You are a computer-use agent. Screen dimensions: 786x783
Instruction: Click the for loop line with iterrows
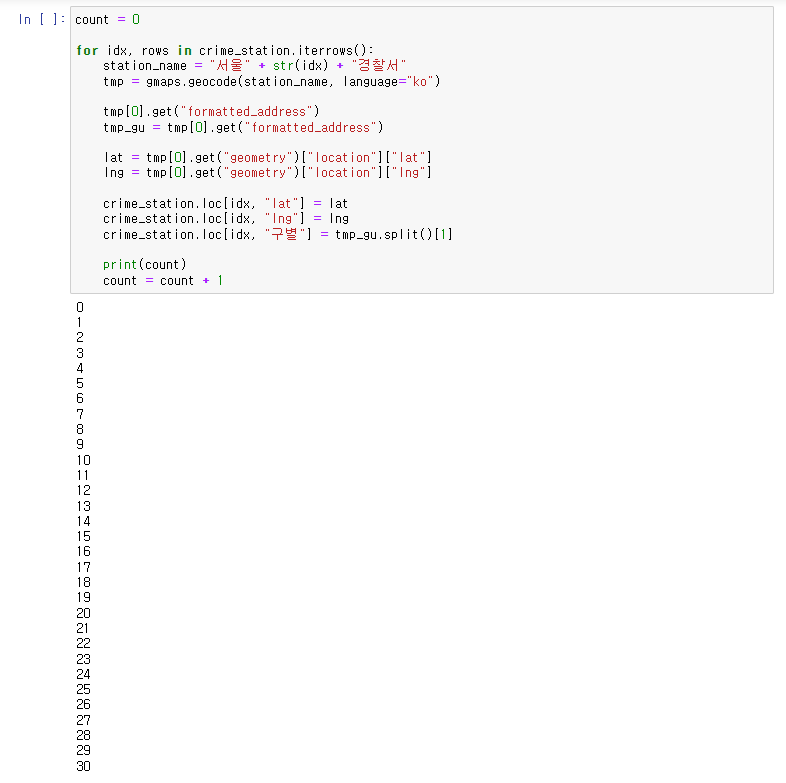[225, 51]
